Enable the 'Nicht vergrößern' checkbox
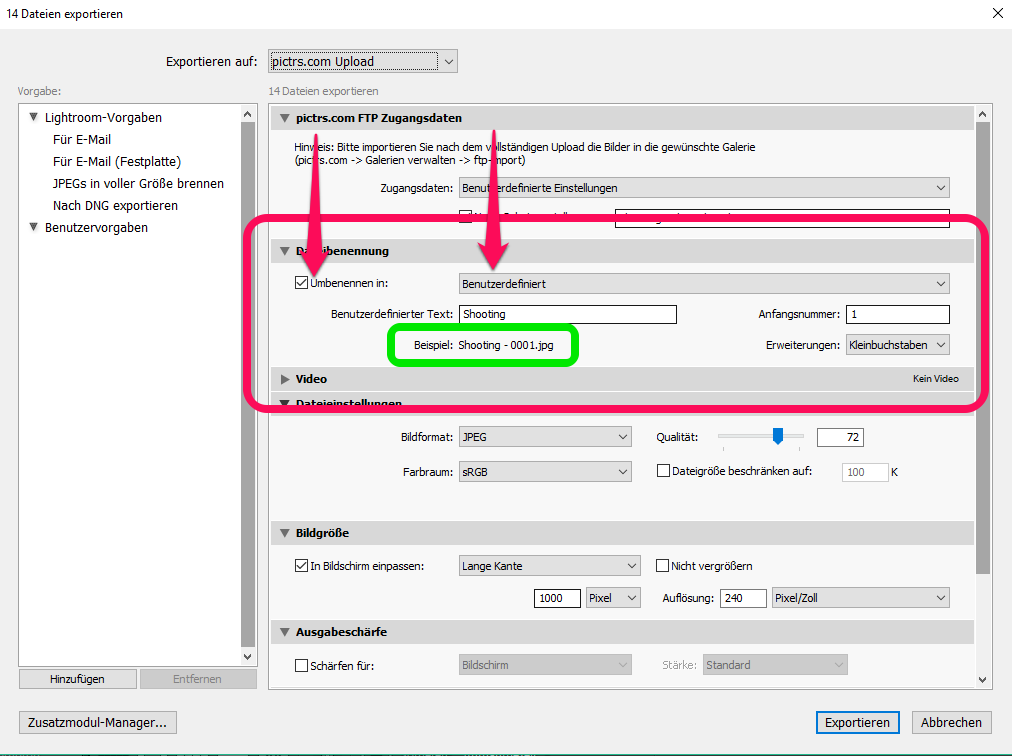 pyautogui.click(x=662, y=566)
